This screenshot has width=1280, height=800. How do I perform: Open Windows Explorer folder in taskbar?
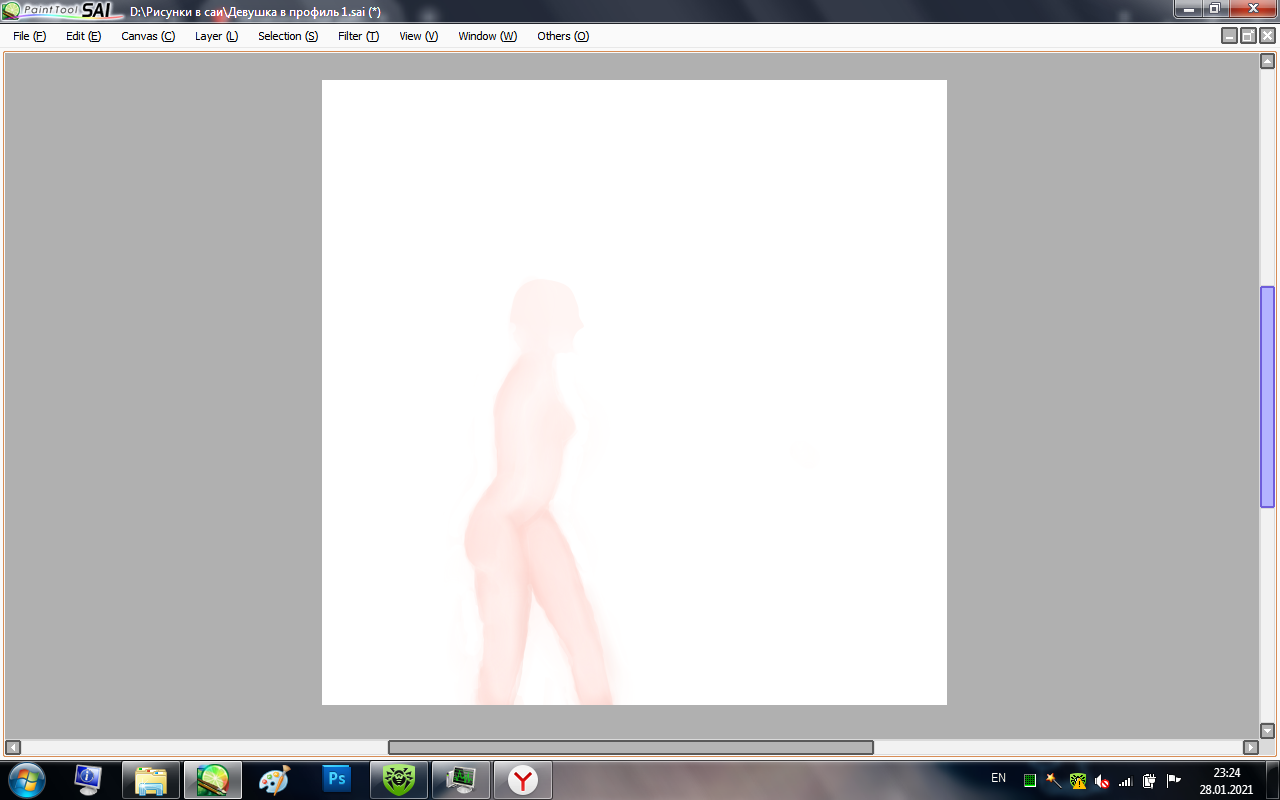pyautogui.click(x=150, y=779)
